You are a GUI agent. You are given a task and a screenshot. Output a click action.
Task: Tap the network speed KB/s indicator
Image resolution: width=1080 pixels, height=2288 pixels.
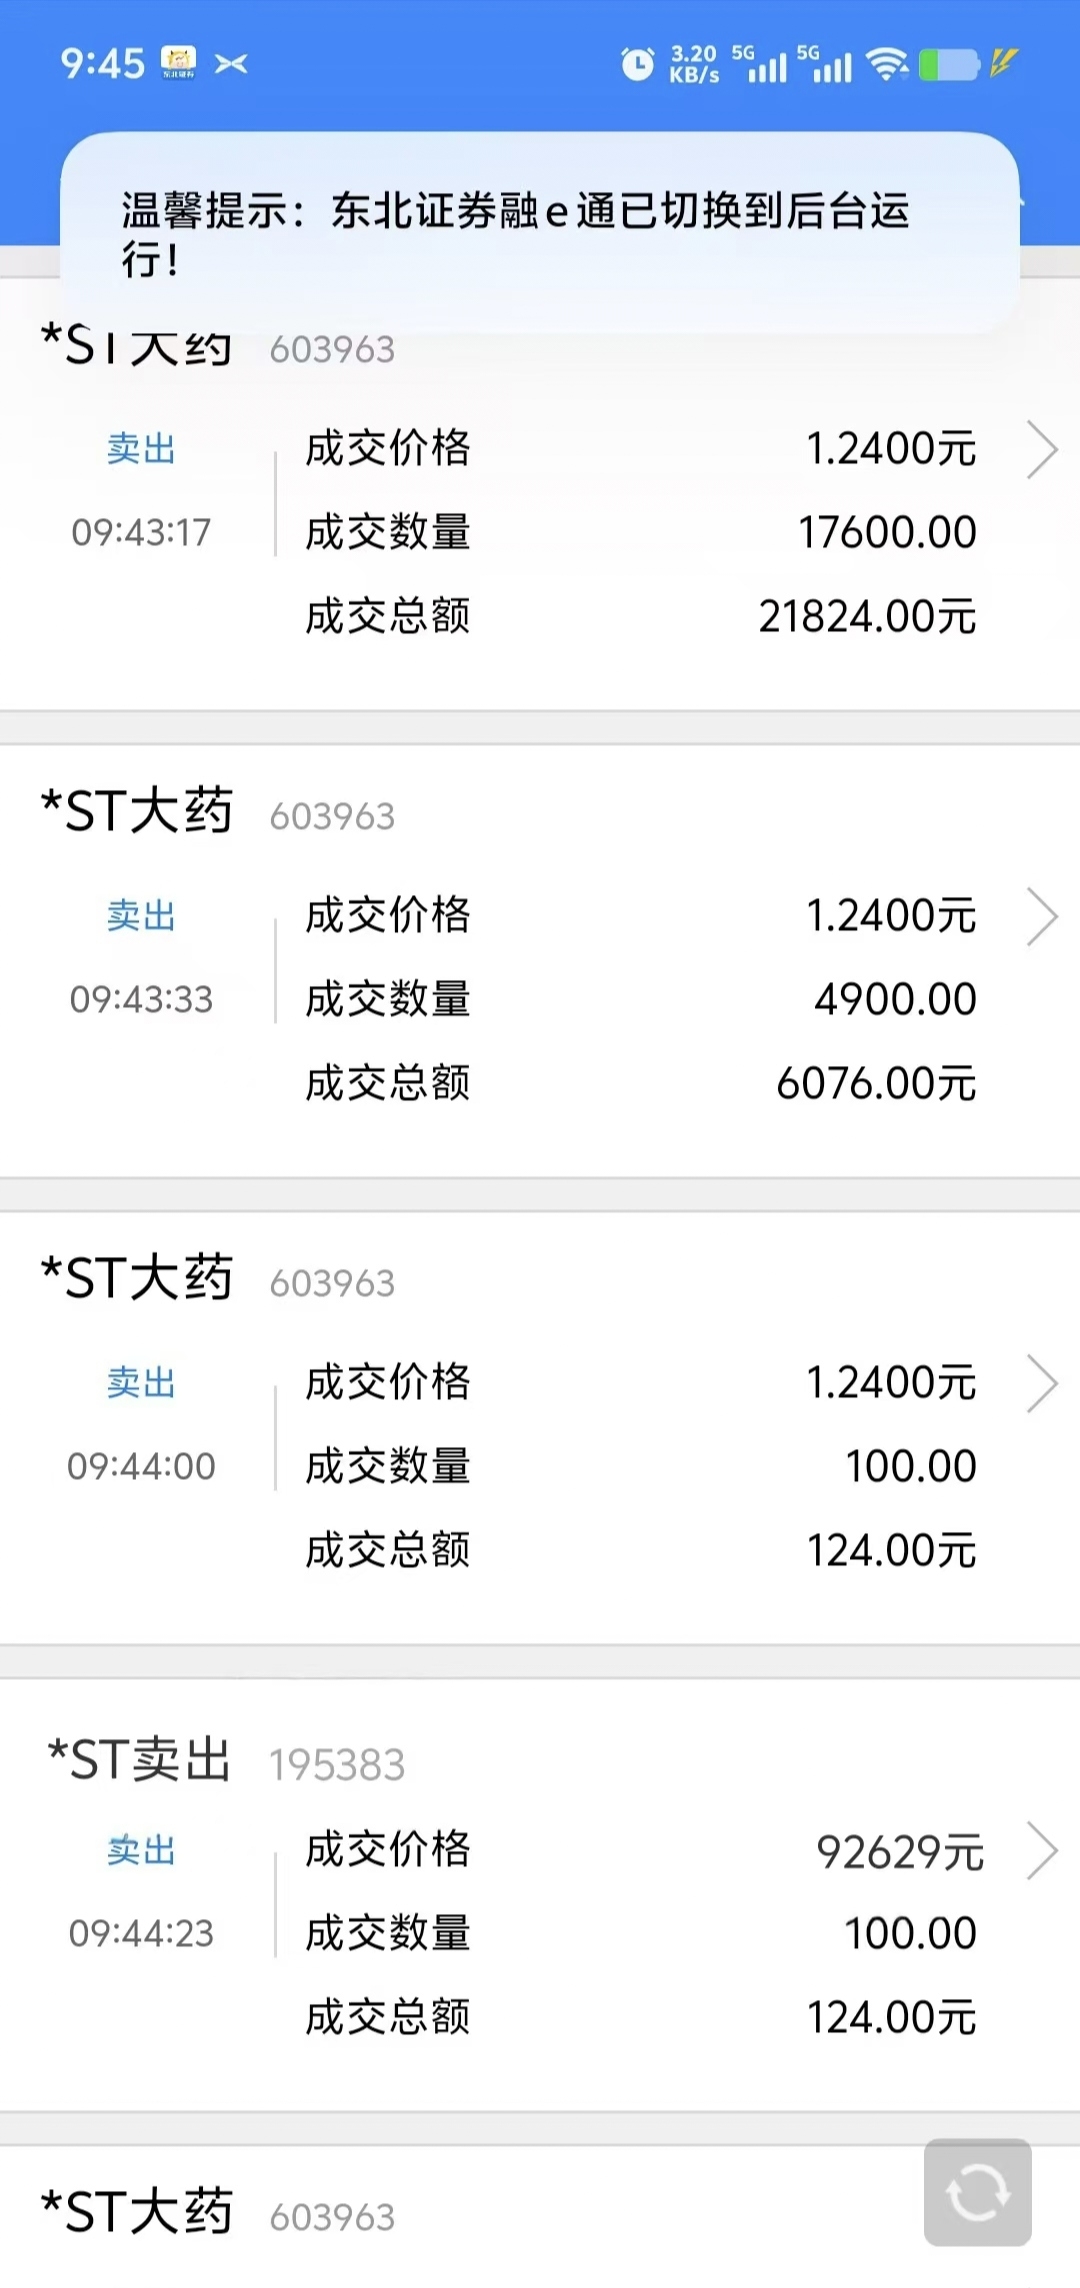(x=694, y=64)
